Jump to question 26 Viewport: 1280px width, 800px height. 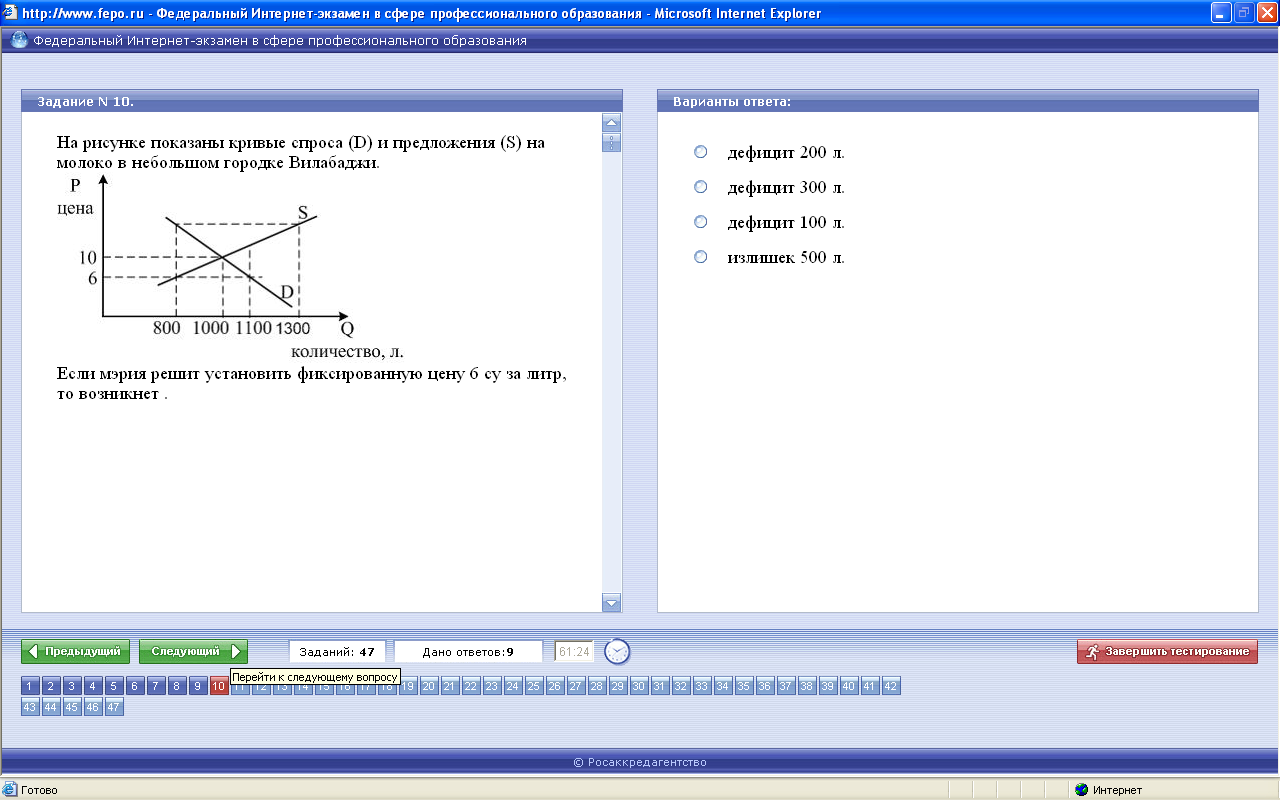pos(555,686)
